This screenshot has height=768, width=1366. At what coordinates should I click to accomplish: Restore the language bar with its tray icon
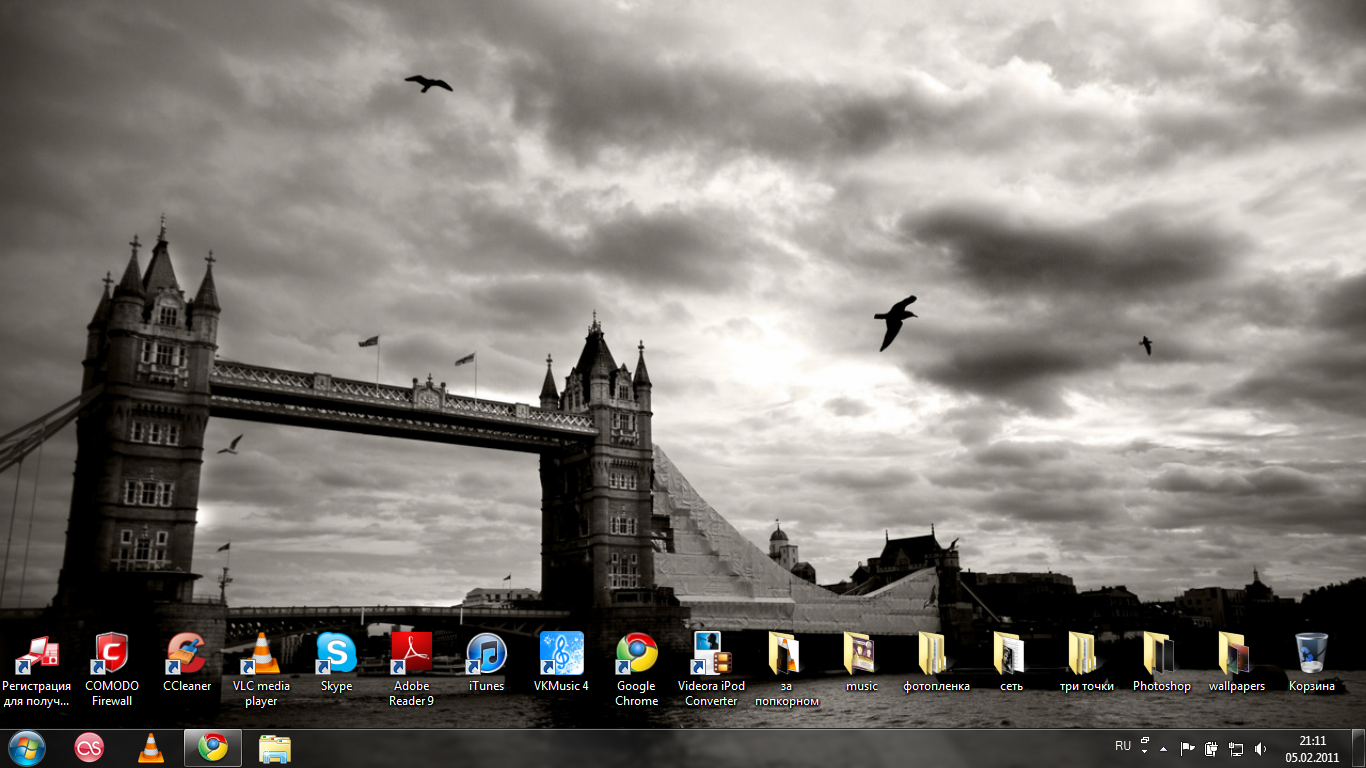pyautogui.click(x=1145, y=741)
